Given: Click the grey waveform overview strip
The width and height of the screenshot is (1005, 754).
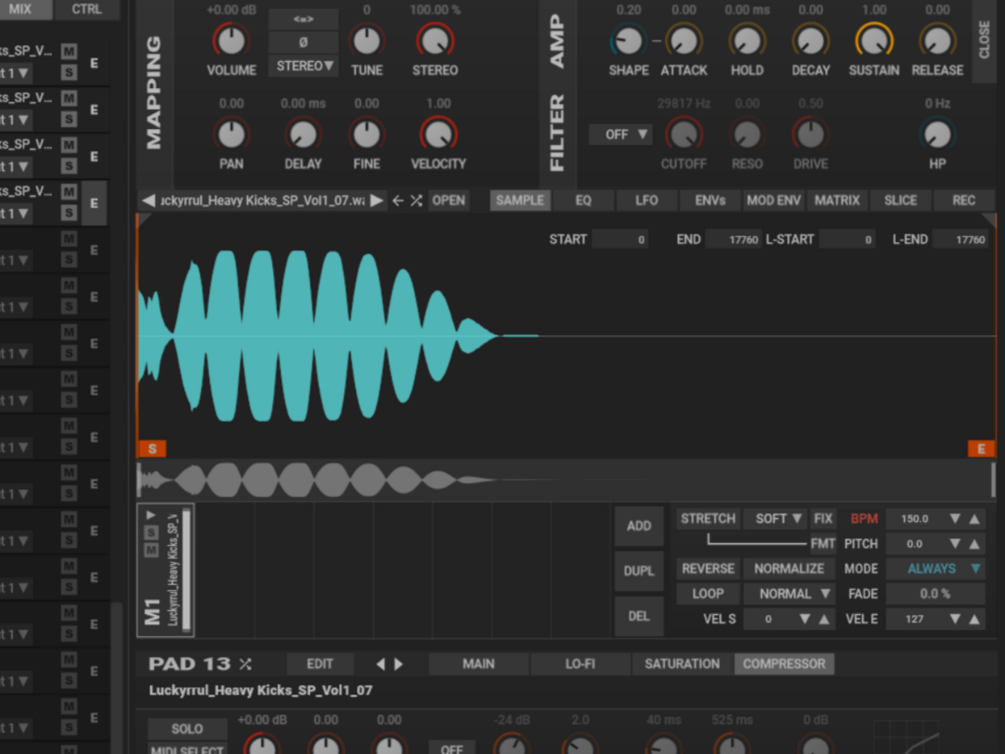Looking at the screenshot, I should (x=566, y=480).
